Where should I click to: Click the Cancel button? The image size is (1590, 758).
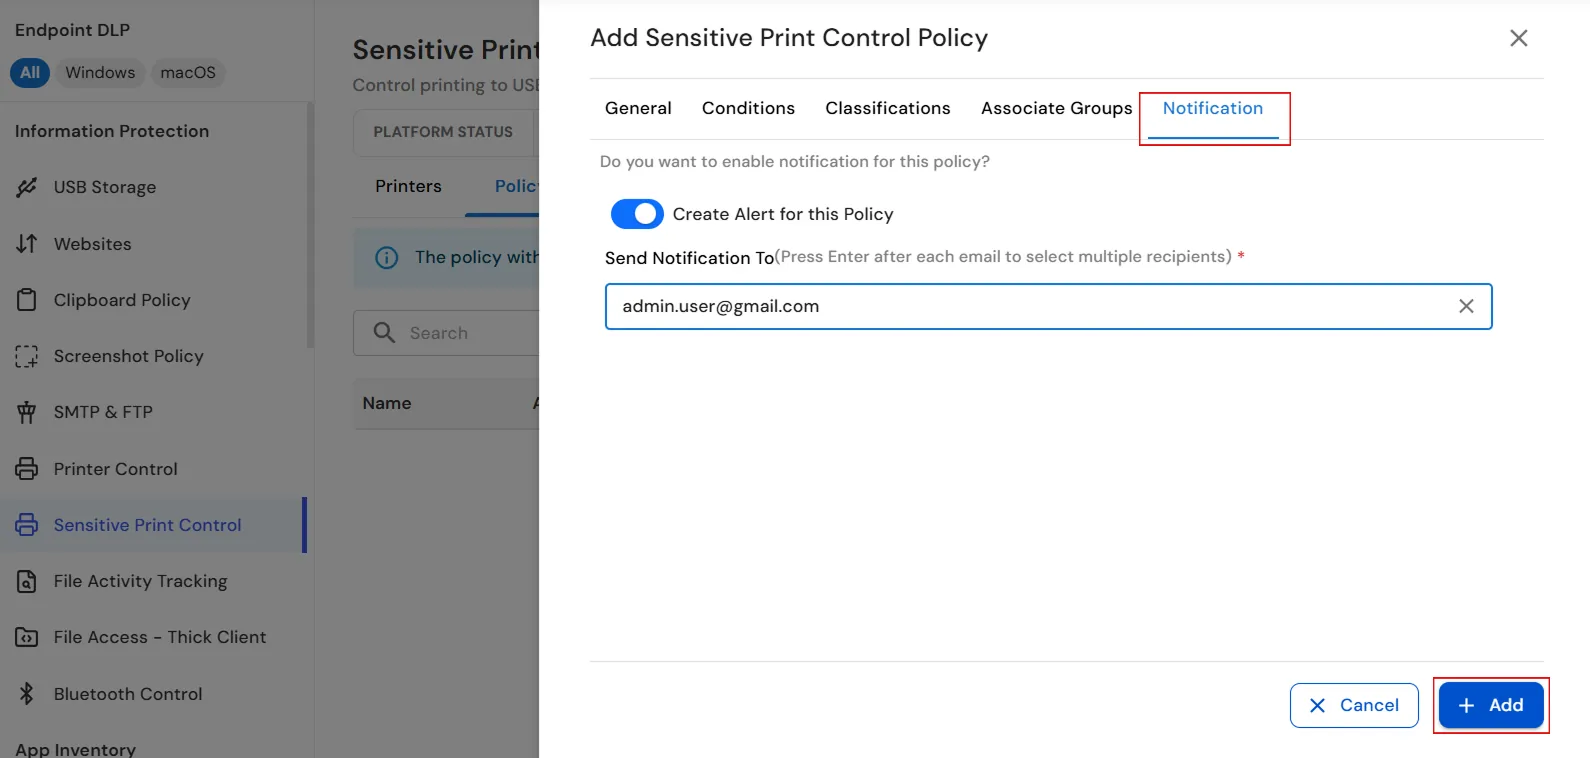pyautogui.click(x=1354, y=705)
